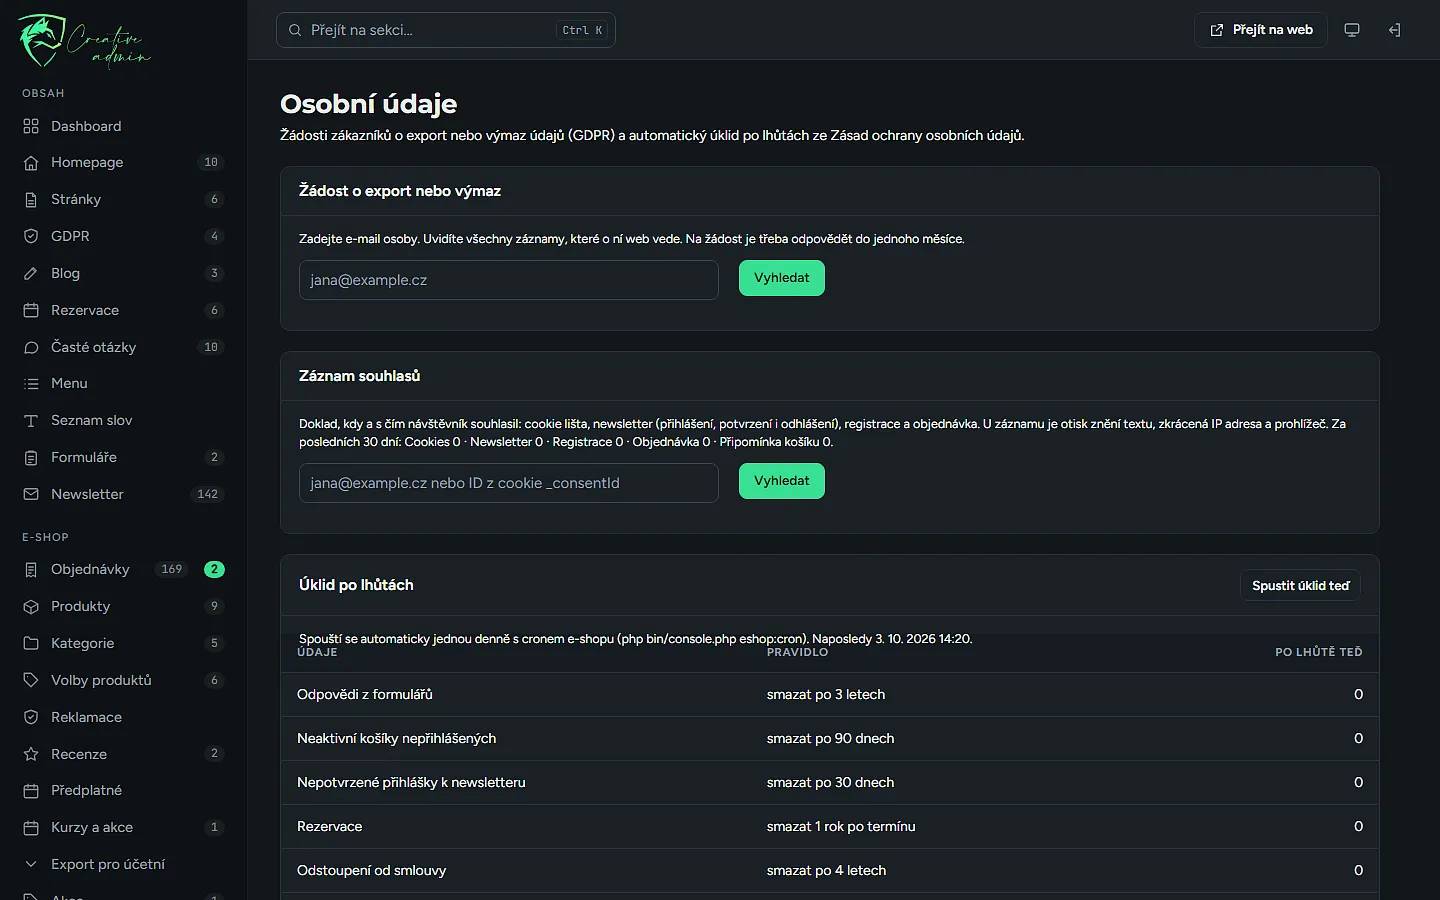Click Odstoupení od smlouvy row label
Viewport: 1440px width, 900px height.
click(372, 870)
